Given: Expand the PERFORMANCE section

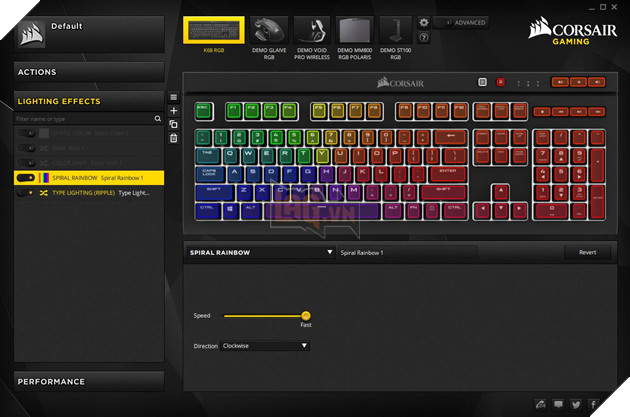Looking at the screenshot, I should 89,382.
